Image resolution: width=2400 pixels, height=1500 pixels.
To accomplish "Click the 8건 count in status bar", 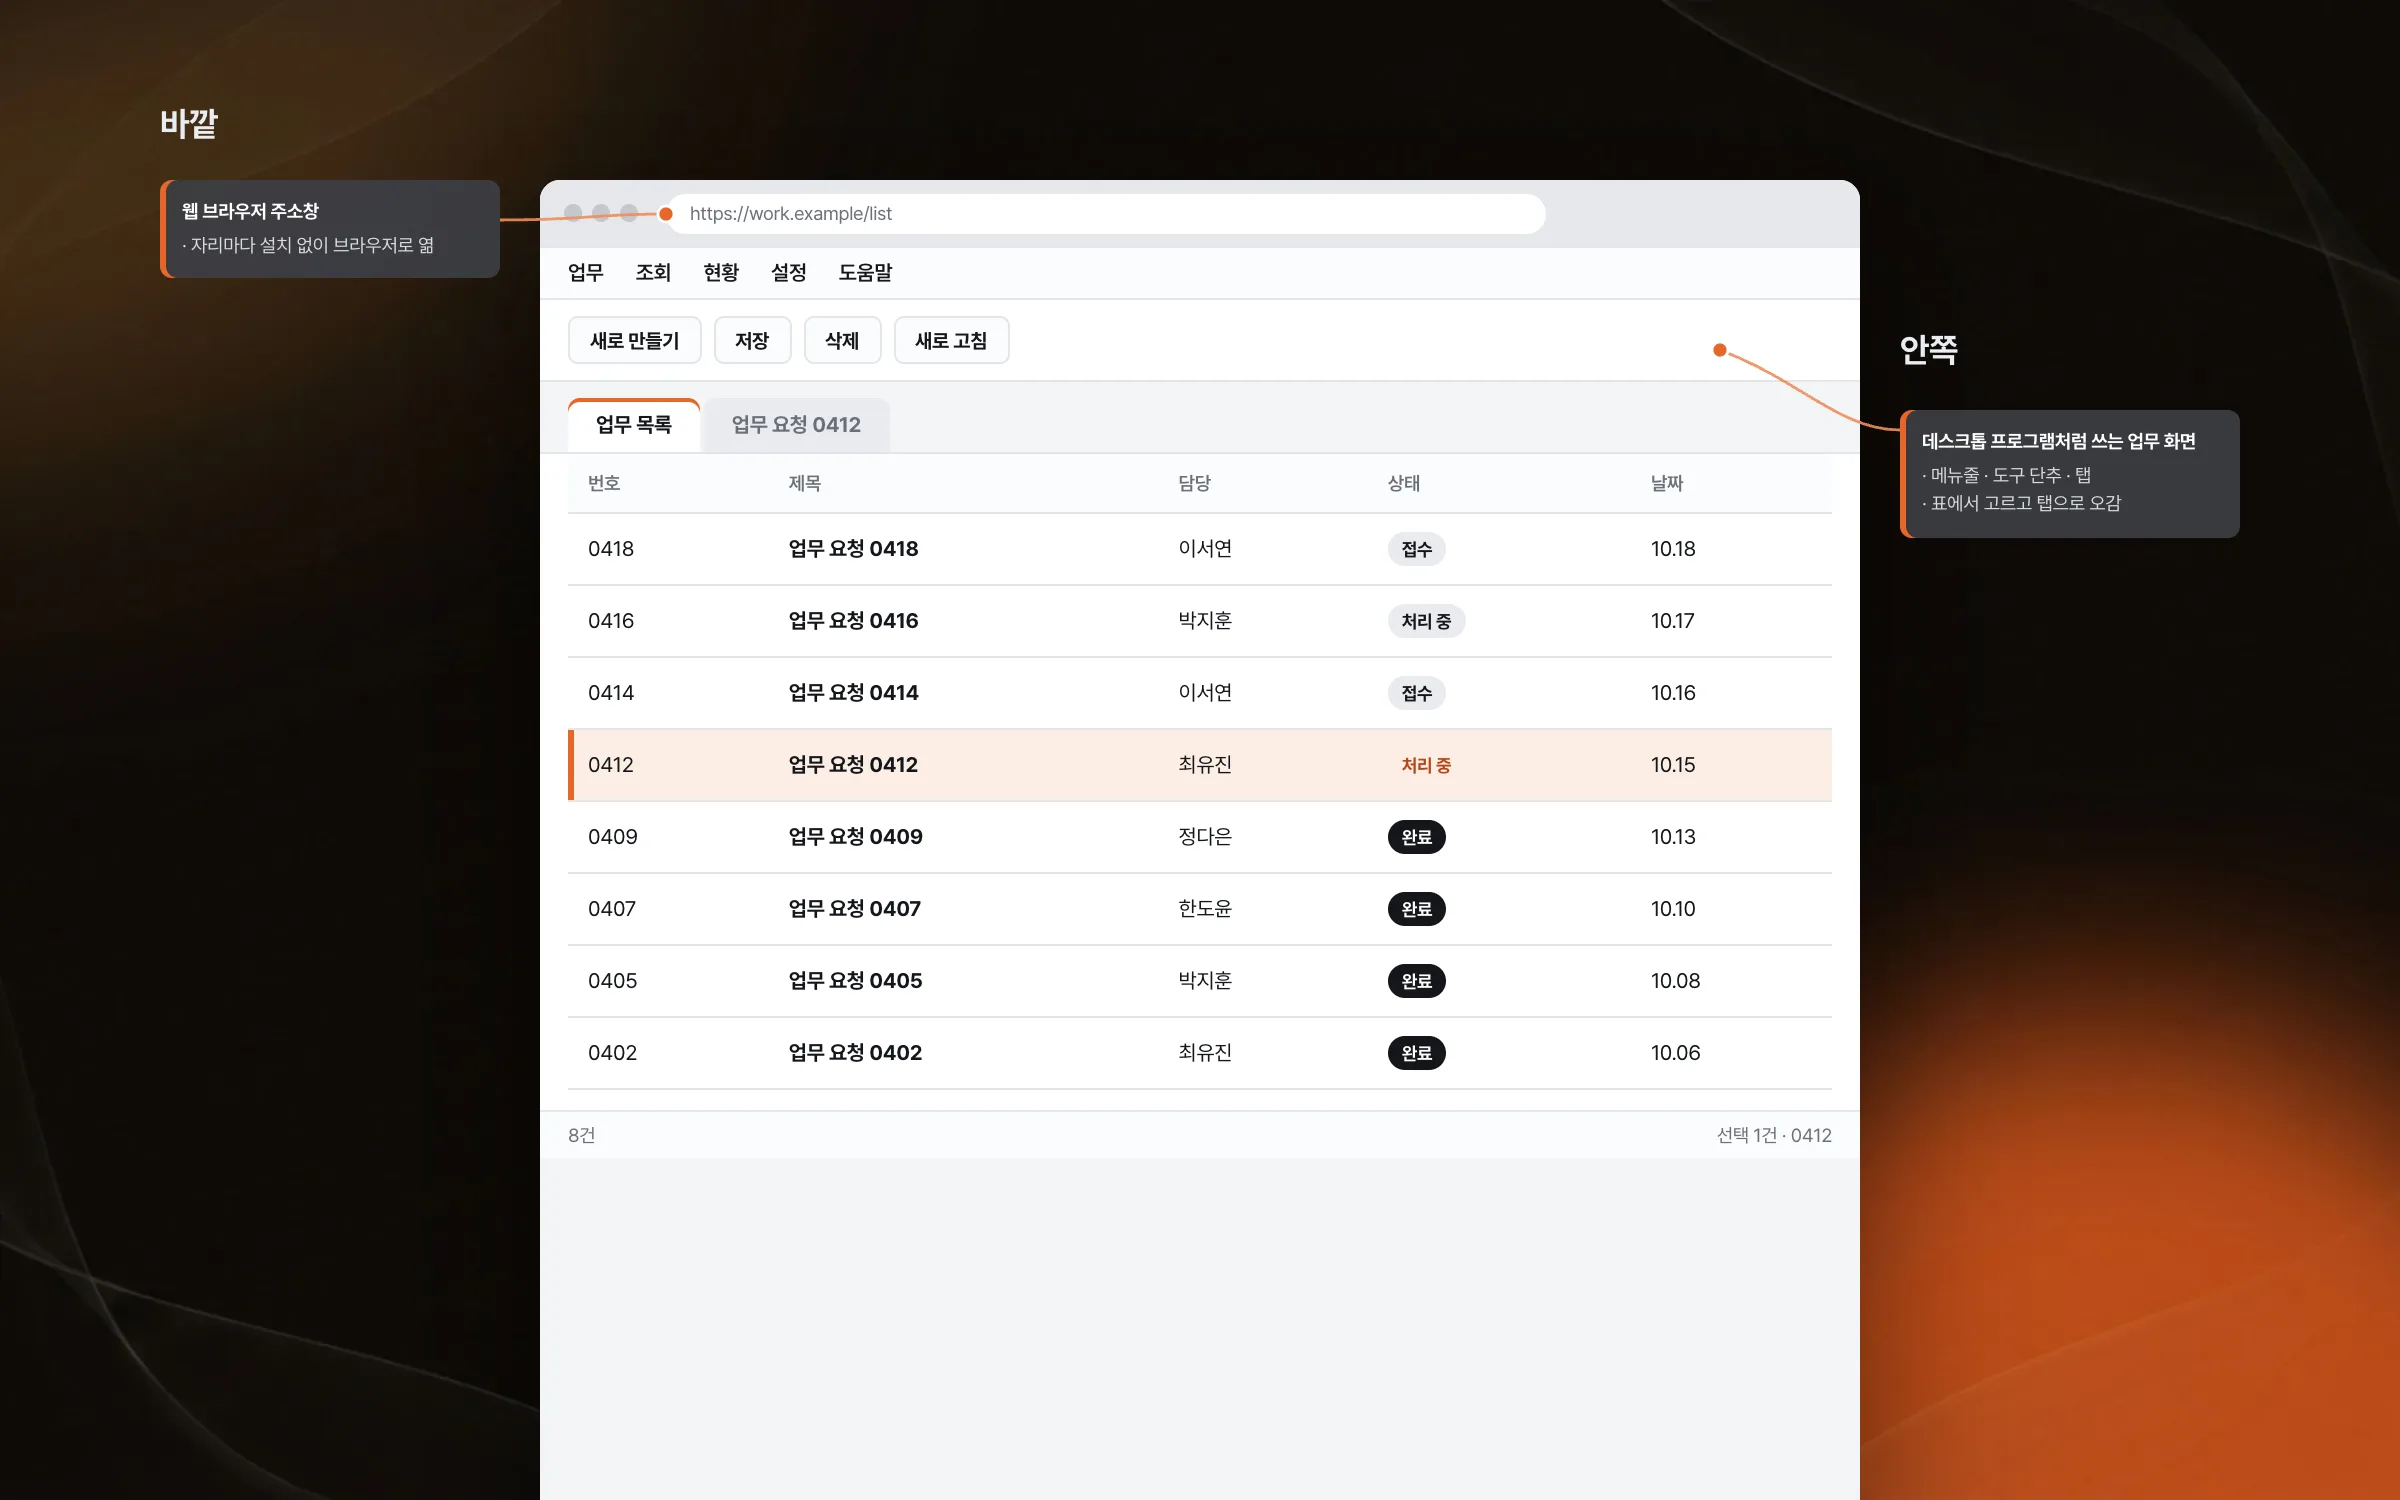I will (582, 1135).
